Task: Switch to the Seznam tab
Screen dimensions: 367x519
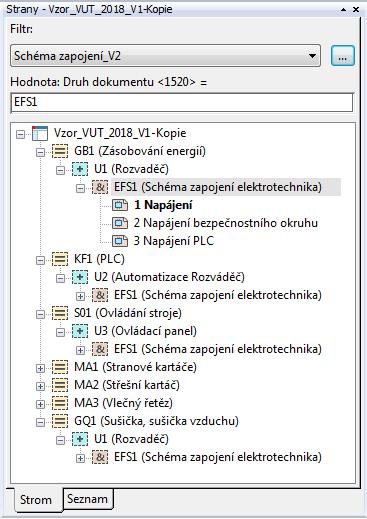Action: click(88, 499)
